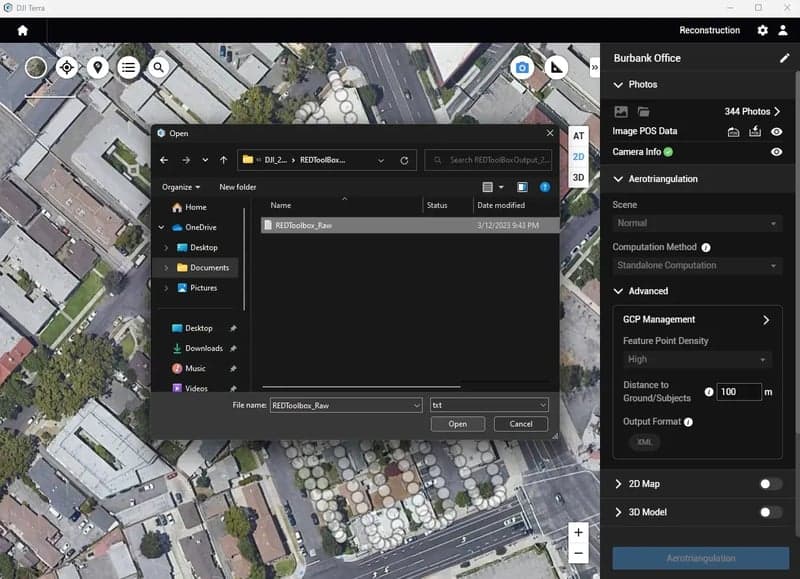
Task: Click the locate/crosshair map icon
Action: click(67, 67)
